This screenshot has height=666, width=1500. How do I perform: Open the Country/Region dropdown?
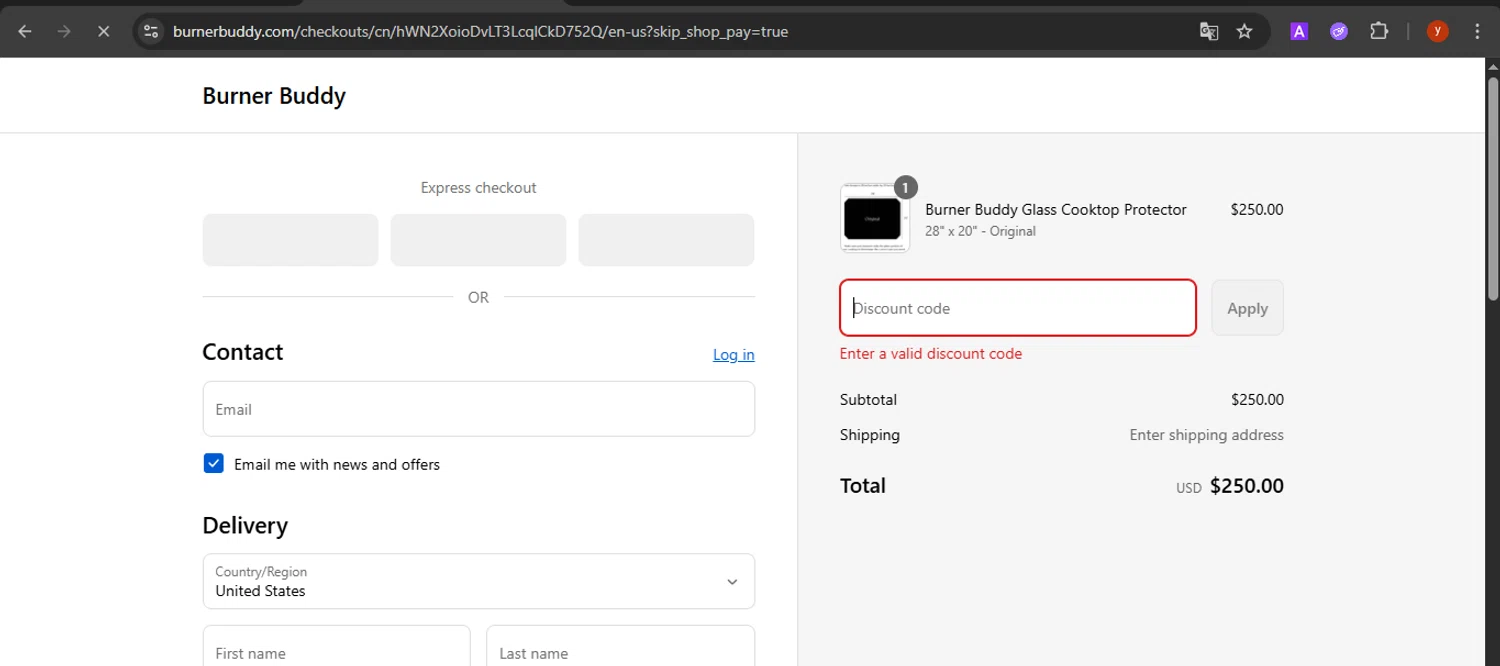click(478, 581)
